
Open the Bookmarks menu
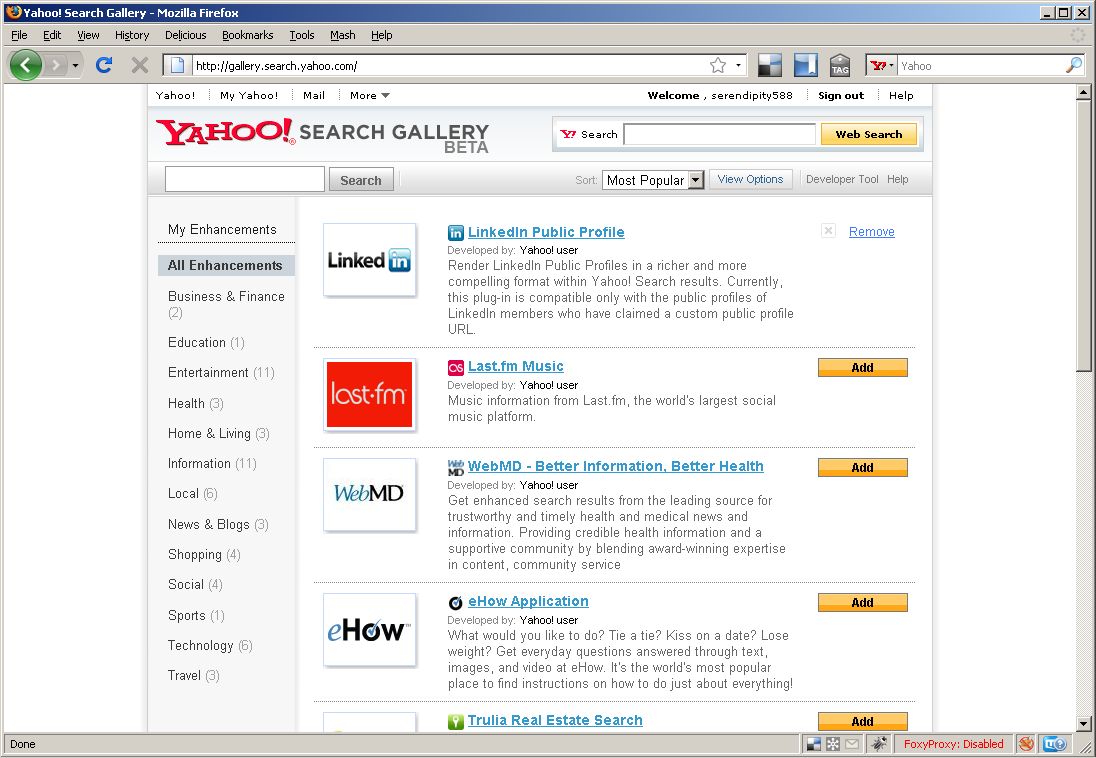tap(247, 35)
